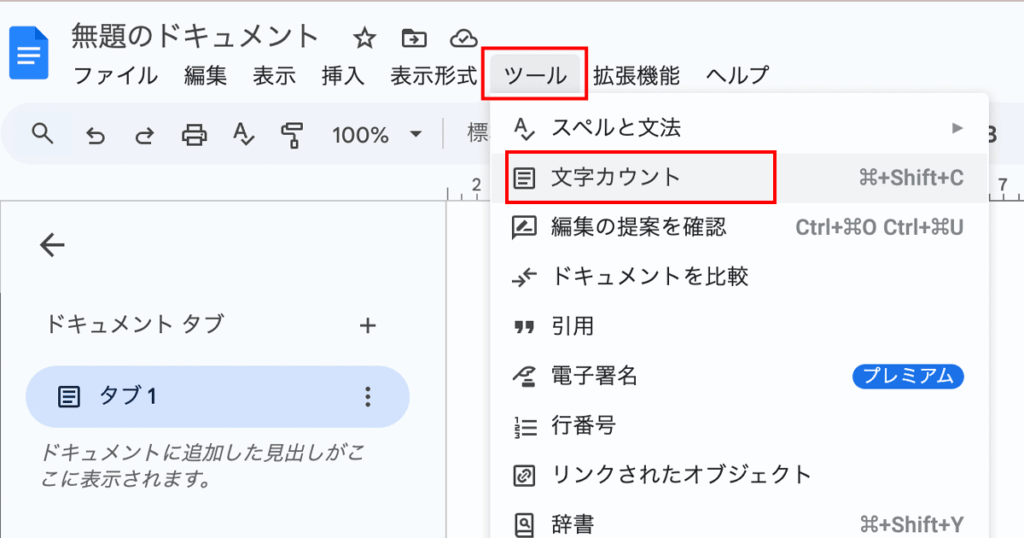The image size is (1024, 538).
Task: Choose ドキュメントを比較 menu entry
Action: (x=649, y=277)
